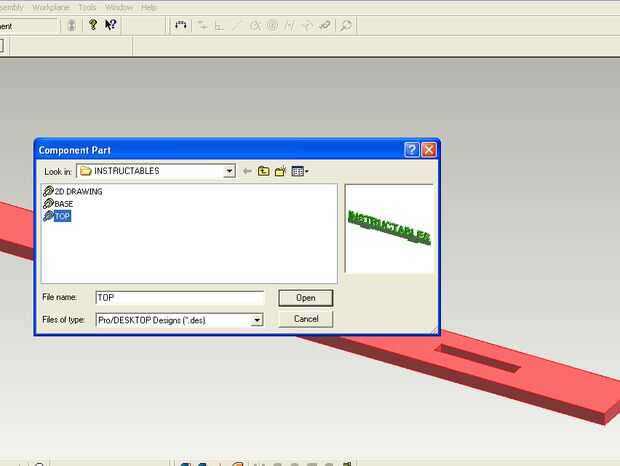This screenshot has width=620, height=466.
Task: Open the Assembly menu
Action: (11, 8)
